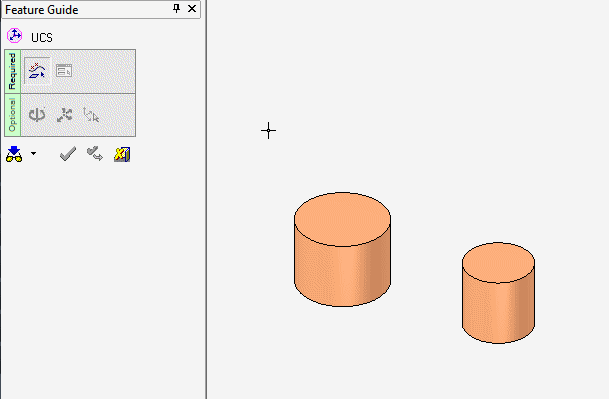Toggle the Feature Guide pin
Screen dimensions: 609x399
[x=176, y=9]
